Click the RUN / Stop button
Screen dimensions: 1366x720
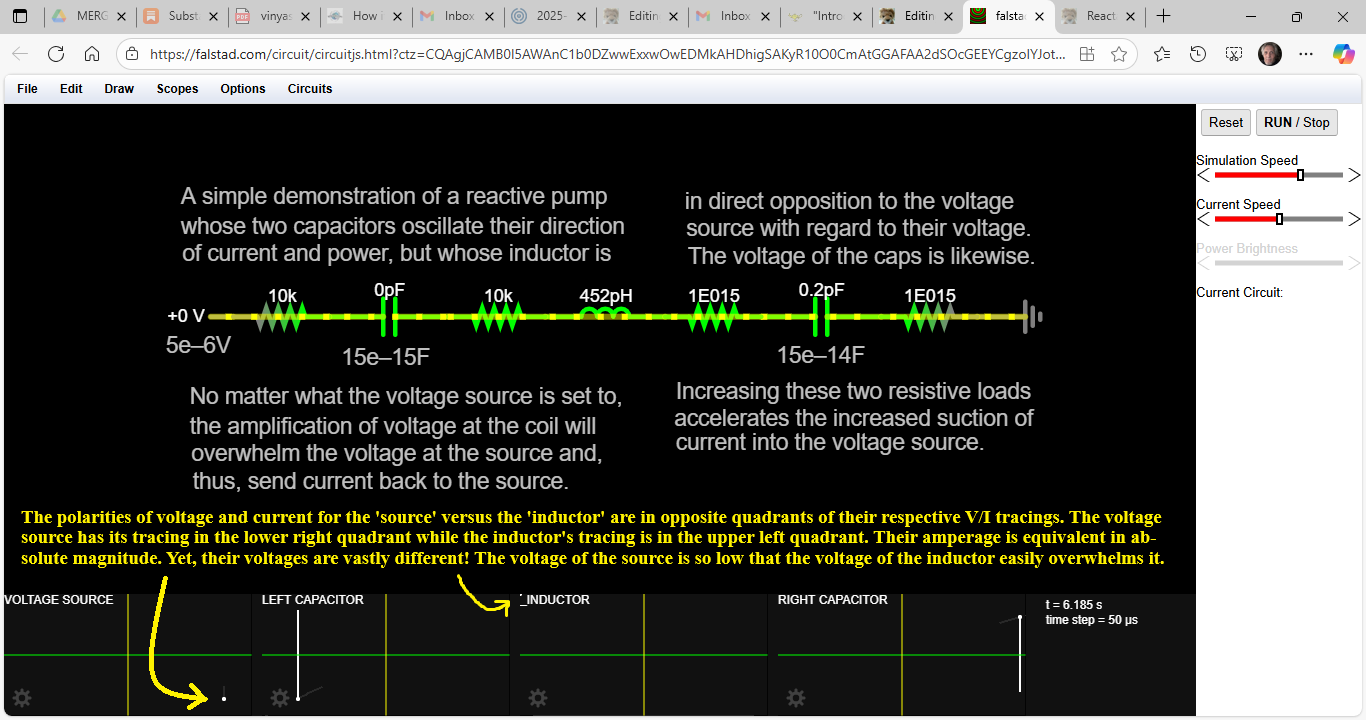1297,122
